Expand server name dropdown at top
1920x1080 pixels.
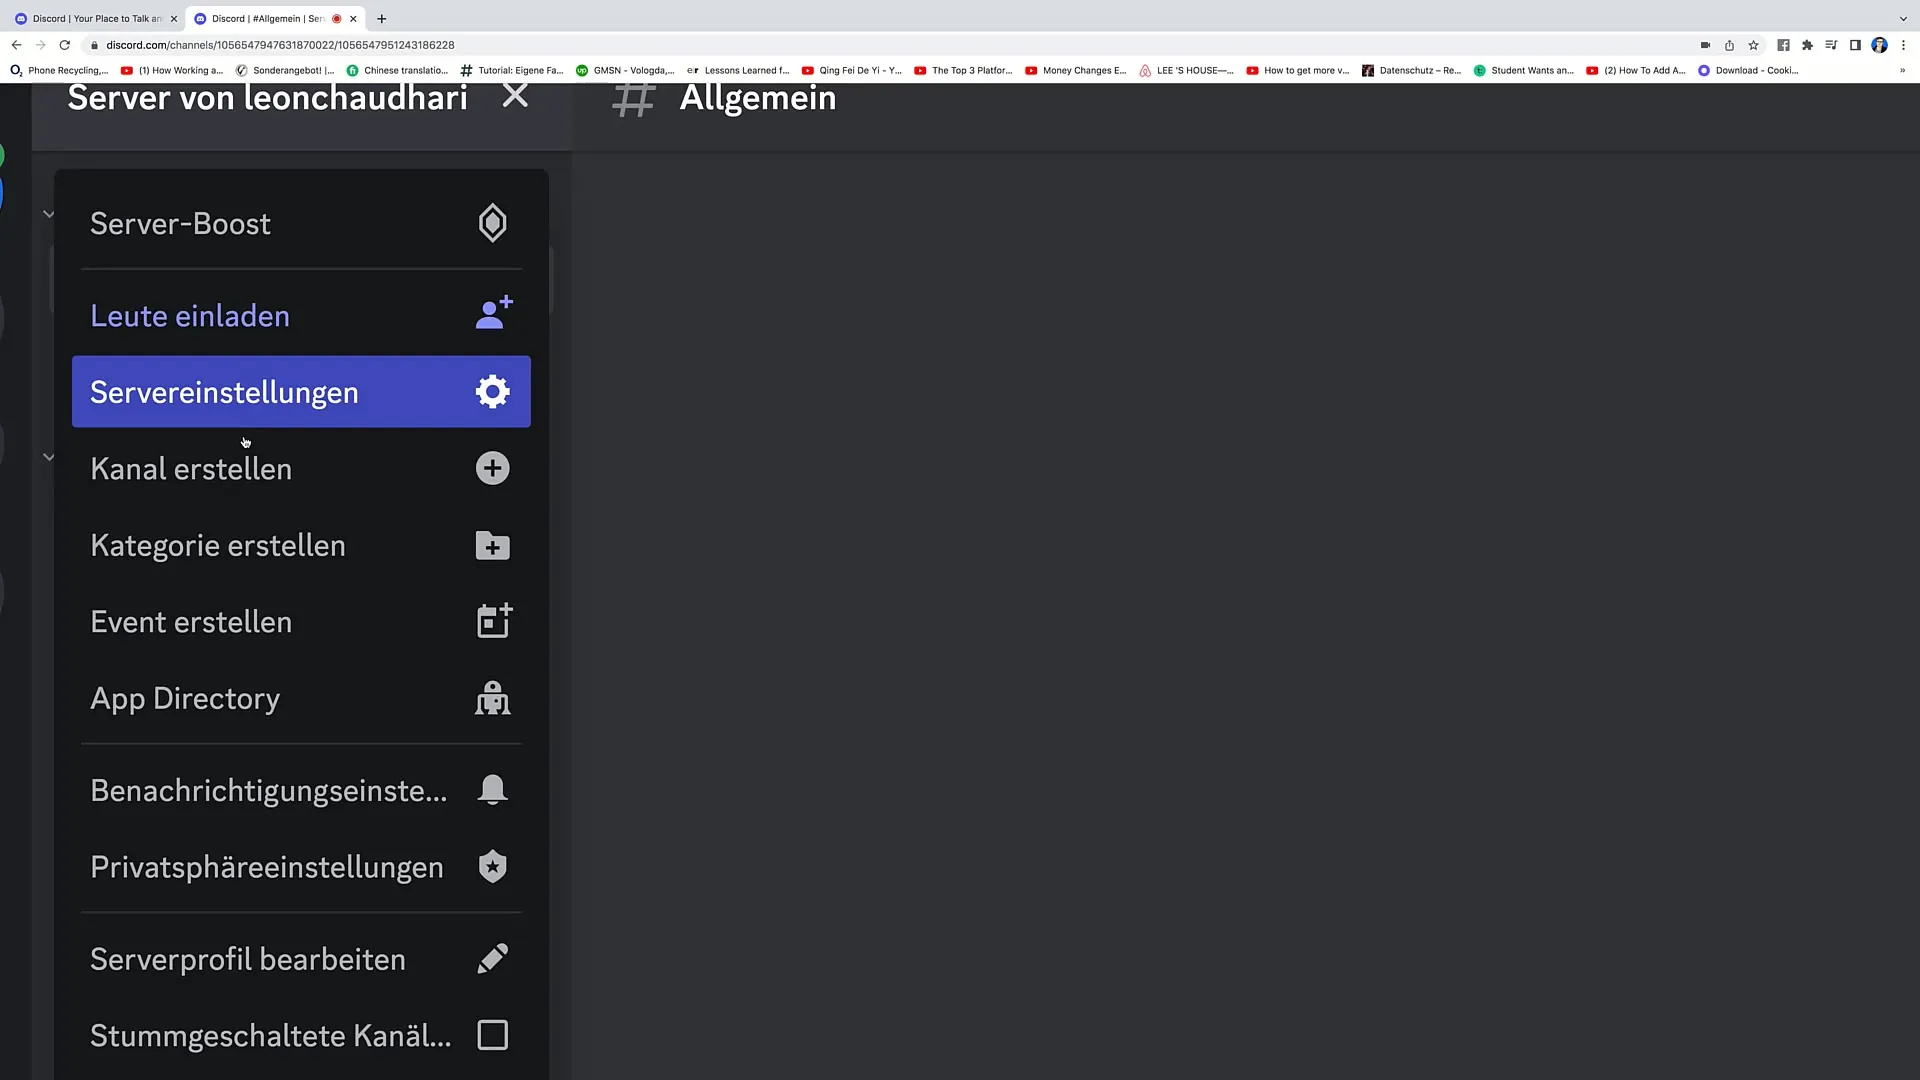pos(268,98)
